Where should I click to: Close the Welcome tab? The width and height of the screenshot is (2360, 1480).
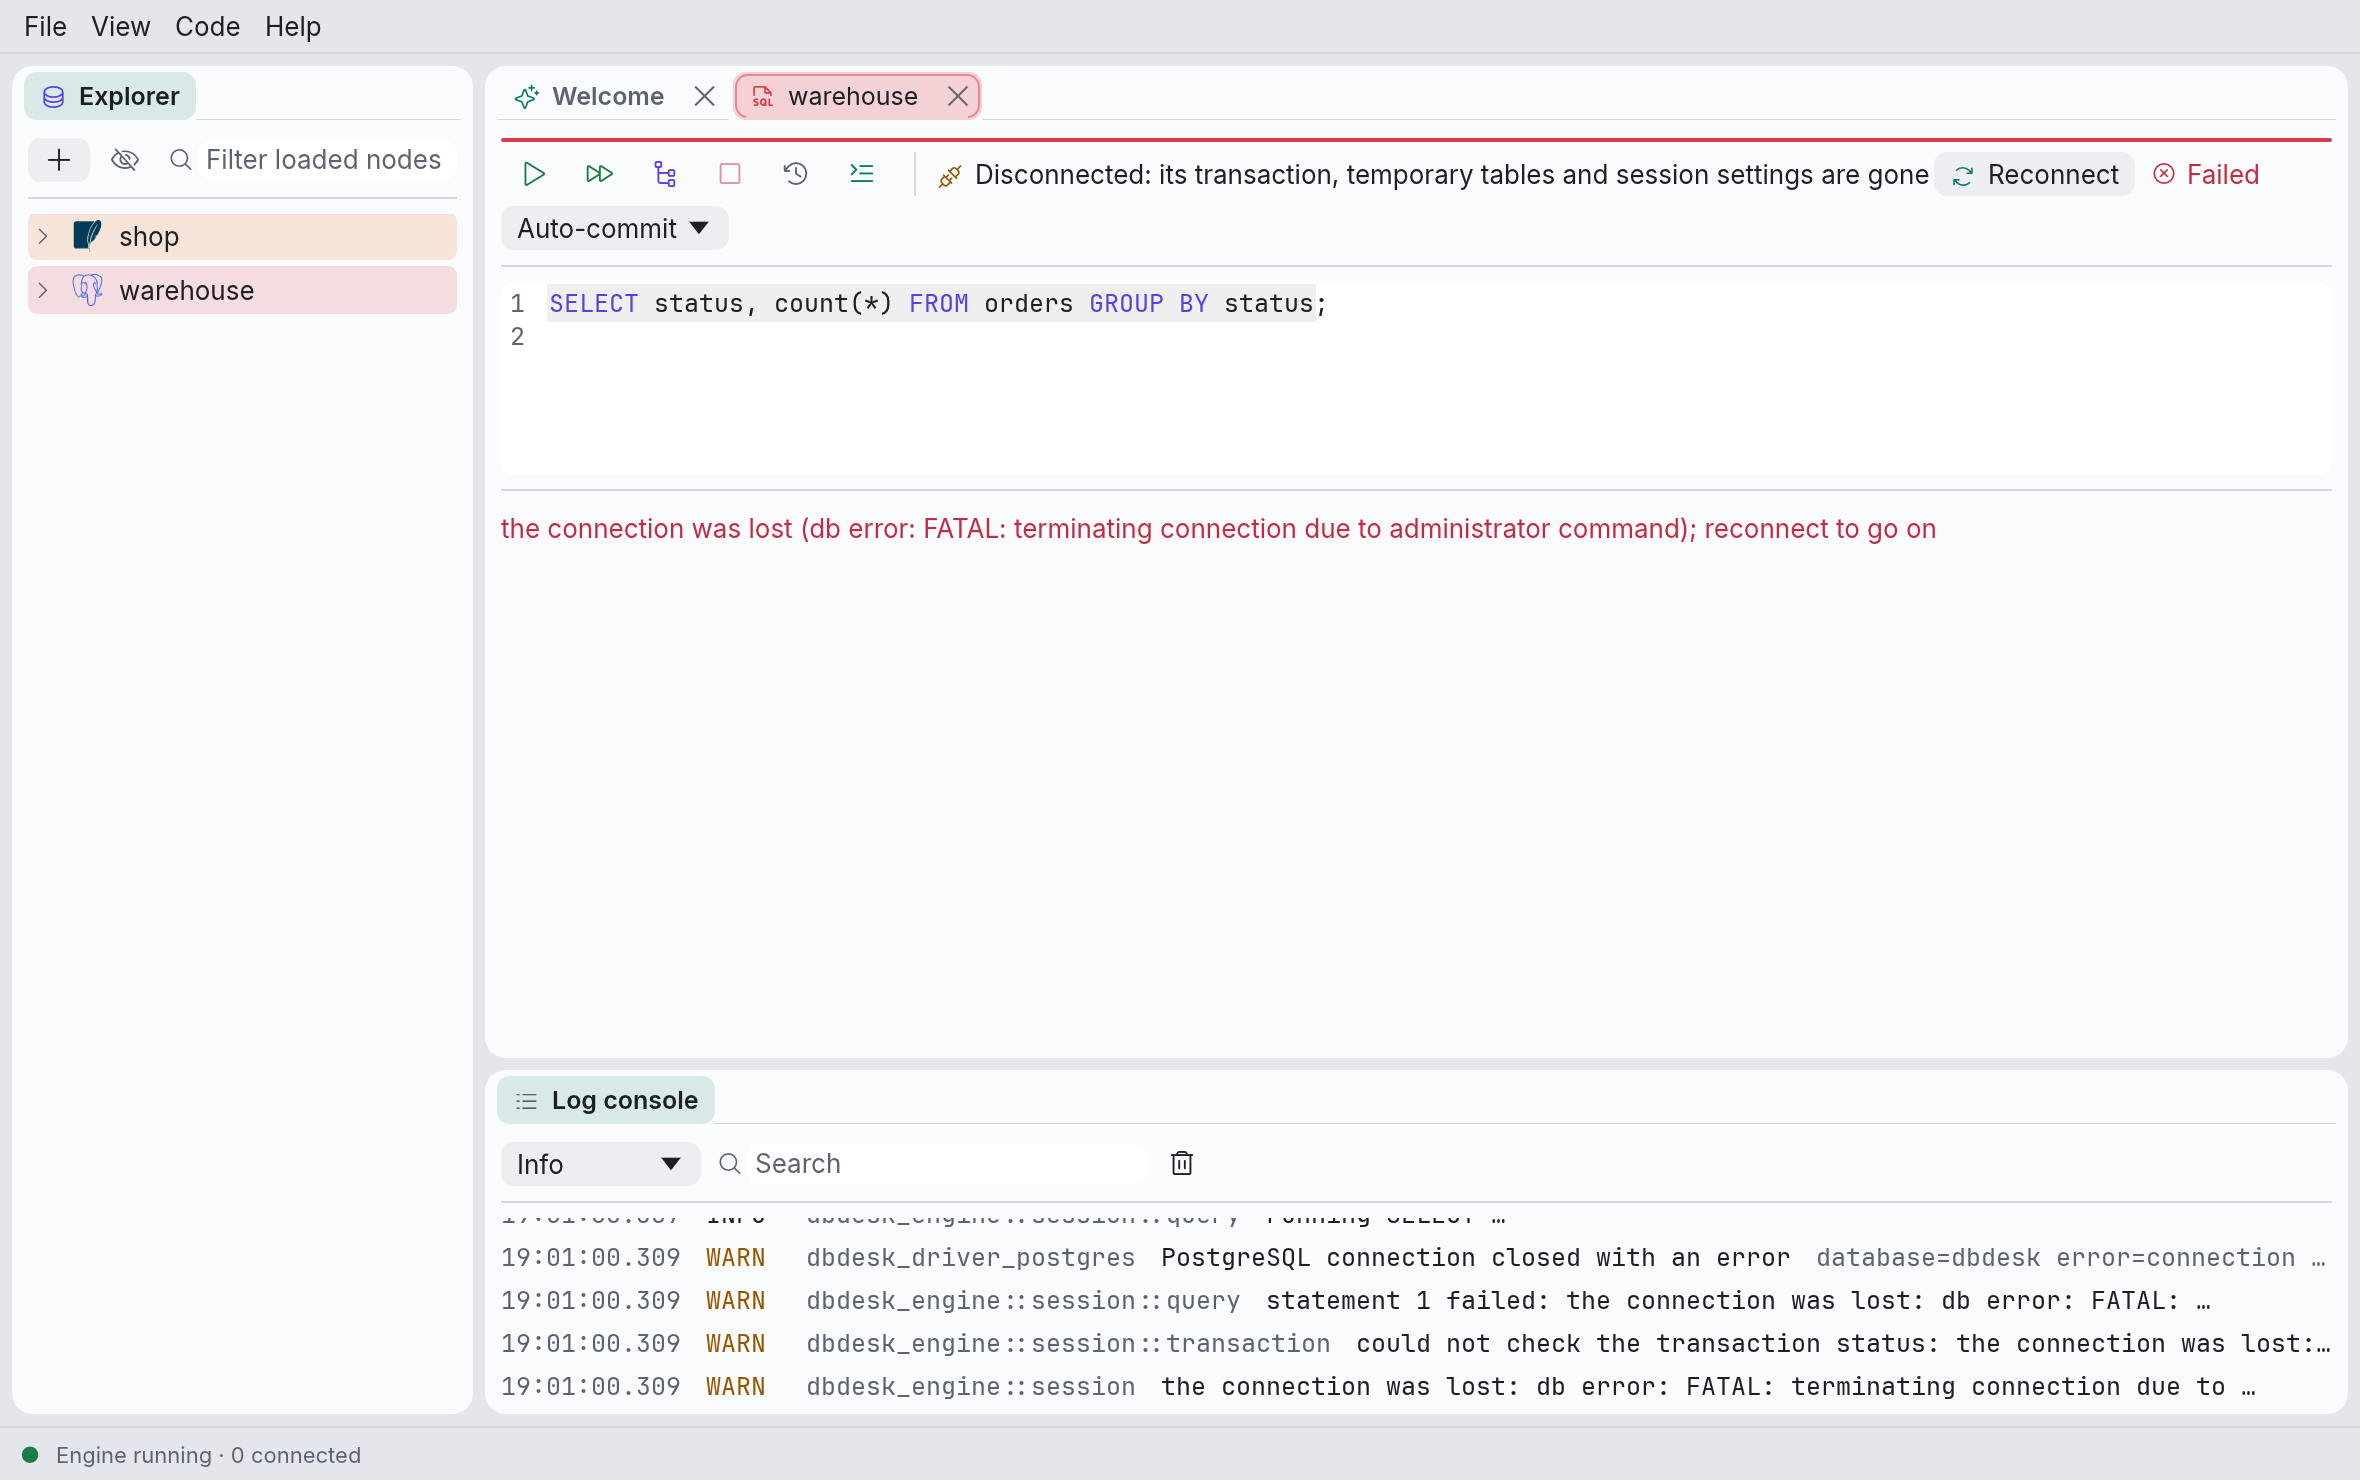tap(705, 96)
